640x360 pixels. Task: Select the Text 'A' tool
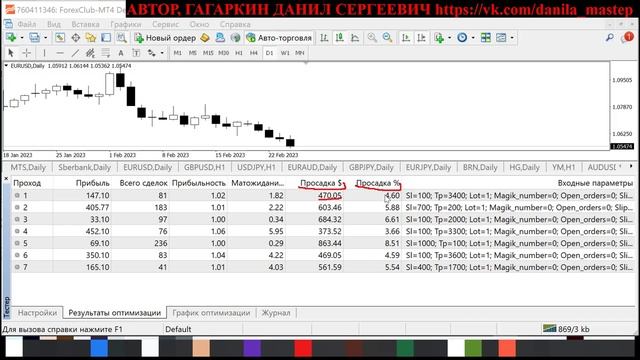click(121, 53)
